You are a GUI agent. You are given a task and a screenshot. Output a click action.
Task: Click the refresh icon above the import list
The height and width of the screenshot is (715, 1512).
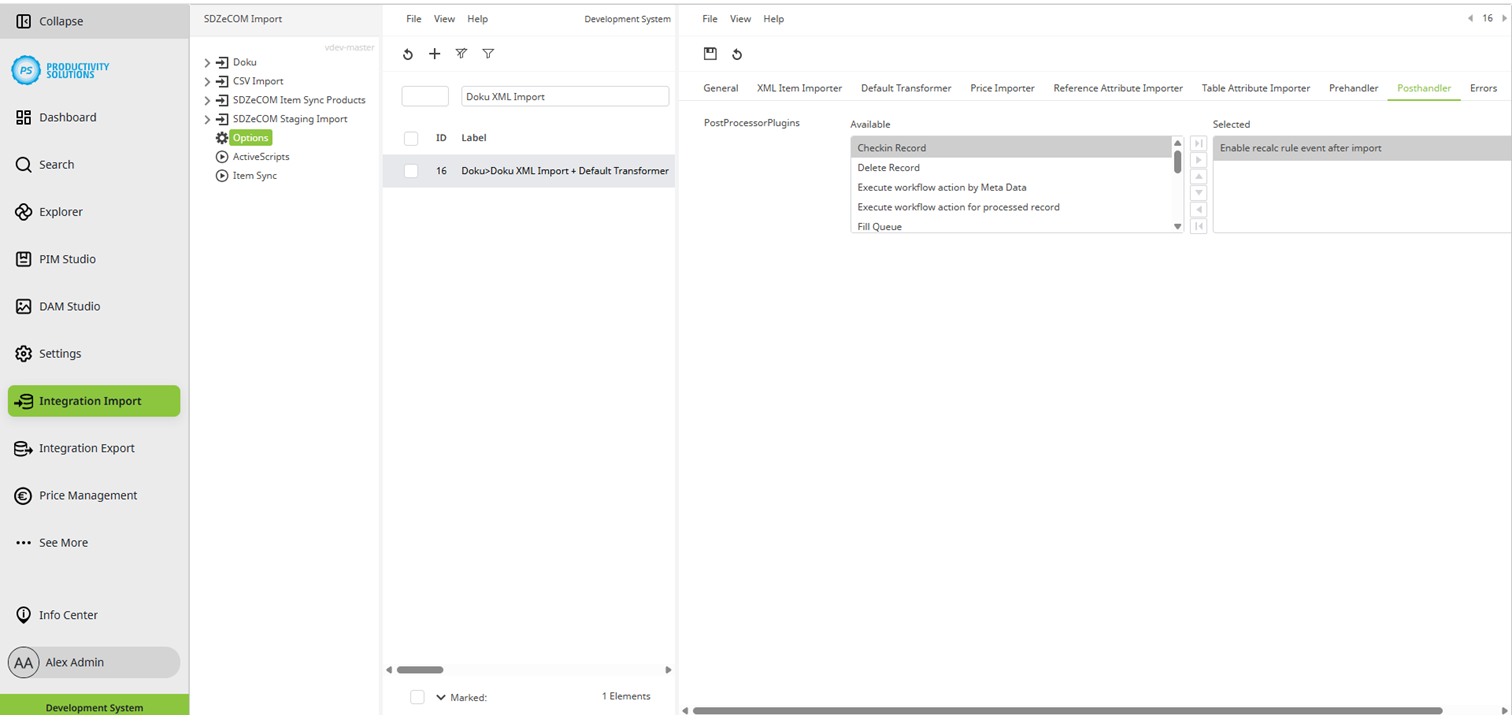pyautogui.click(x=407, y=54)
